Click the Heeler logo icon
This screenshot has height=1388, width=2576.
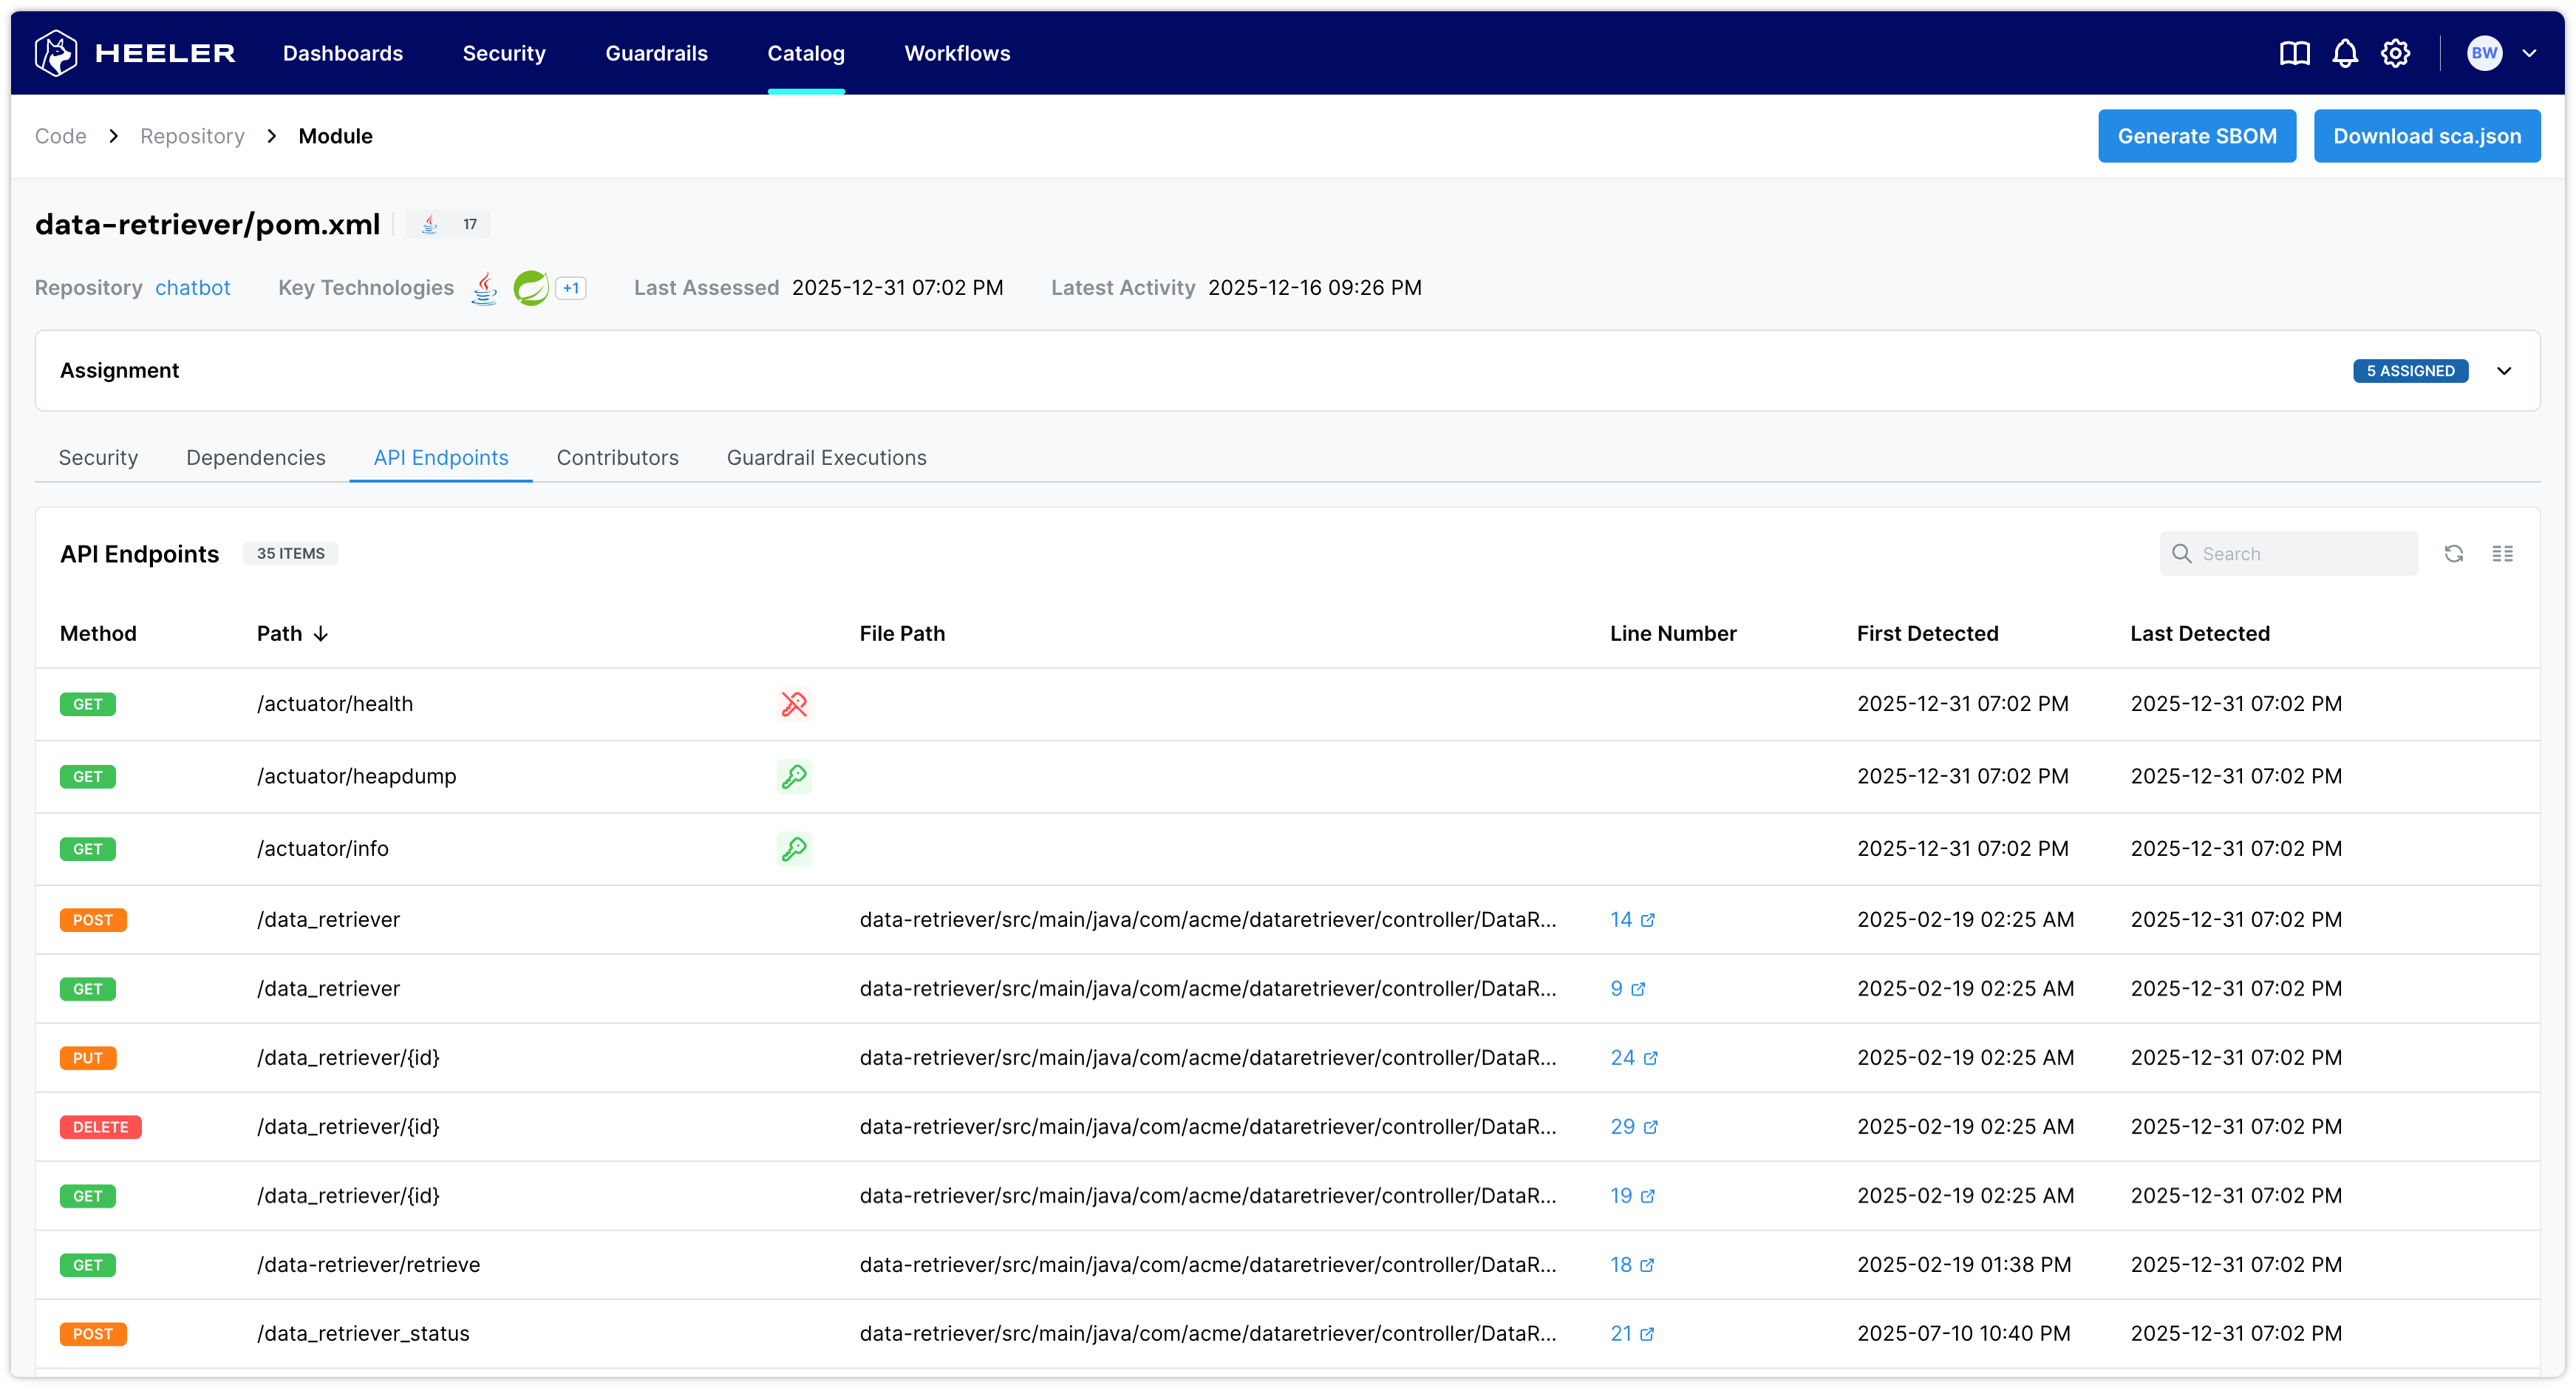[56, 53]
